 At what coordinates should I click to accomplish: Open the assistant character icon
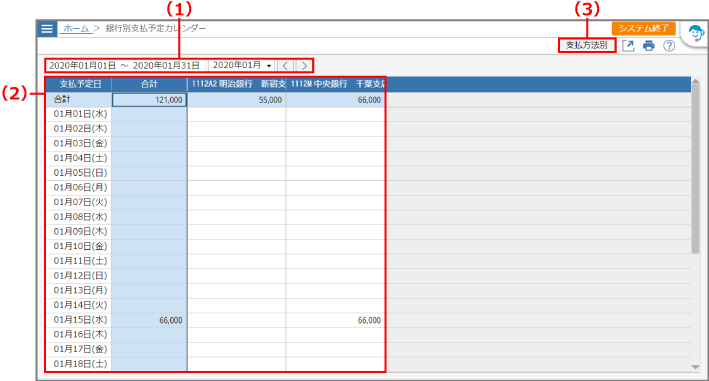point(696,33)
